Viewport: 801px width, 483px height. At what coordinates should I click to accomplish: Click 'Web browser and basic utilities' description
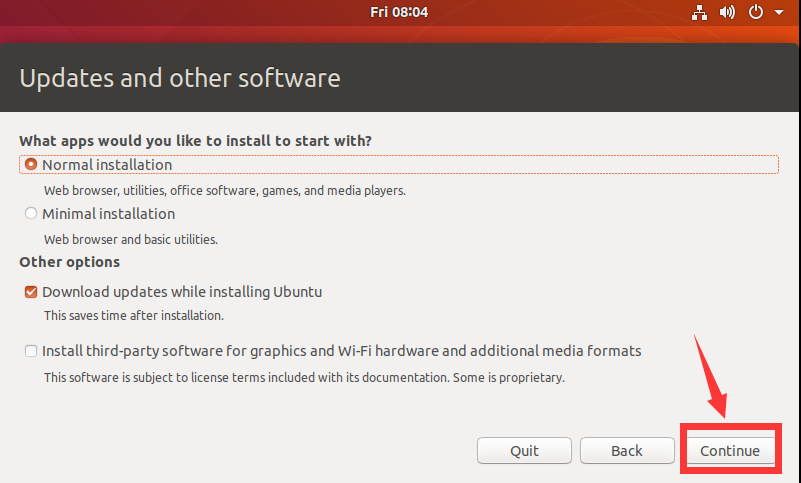(131, 240)
